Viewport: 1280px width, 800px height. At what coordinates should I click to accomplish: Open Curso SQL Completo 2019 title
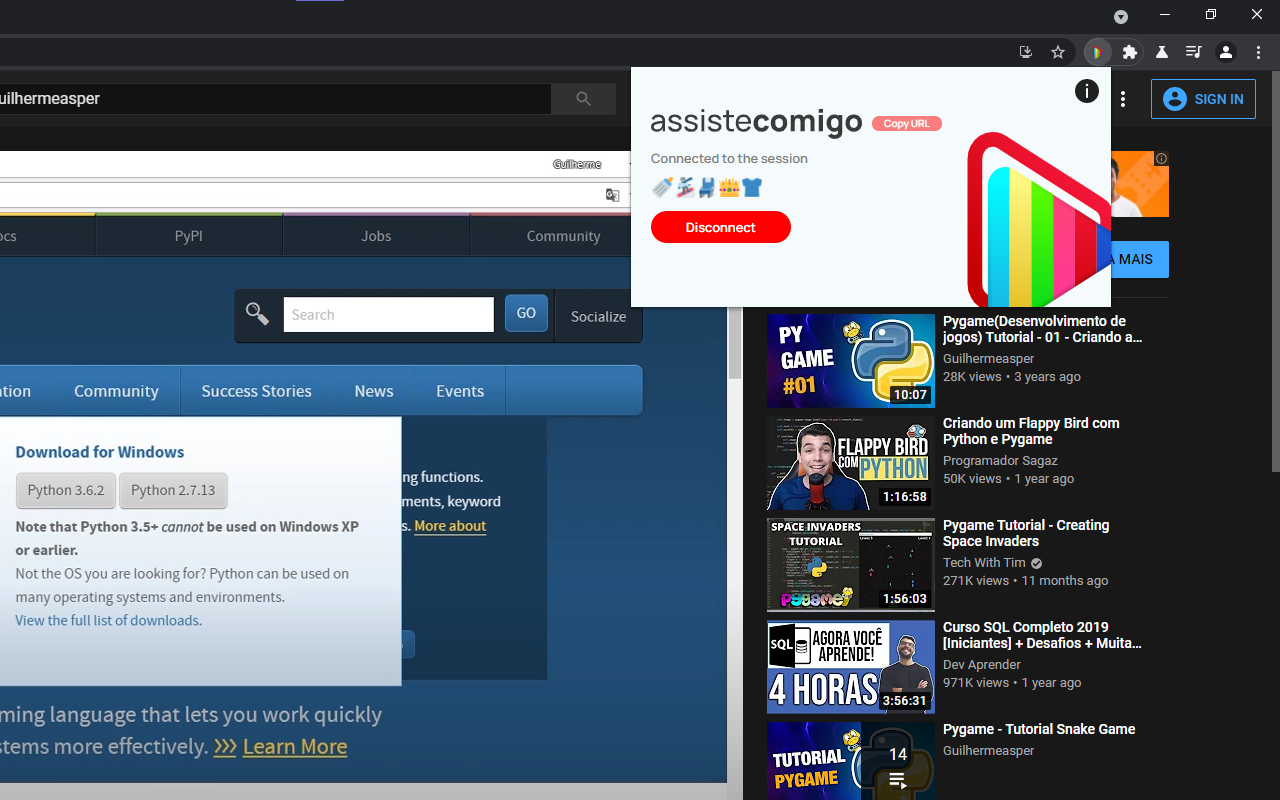[1042, 635]
